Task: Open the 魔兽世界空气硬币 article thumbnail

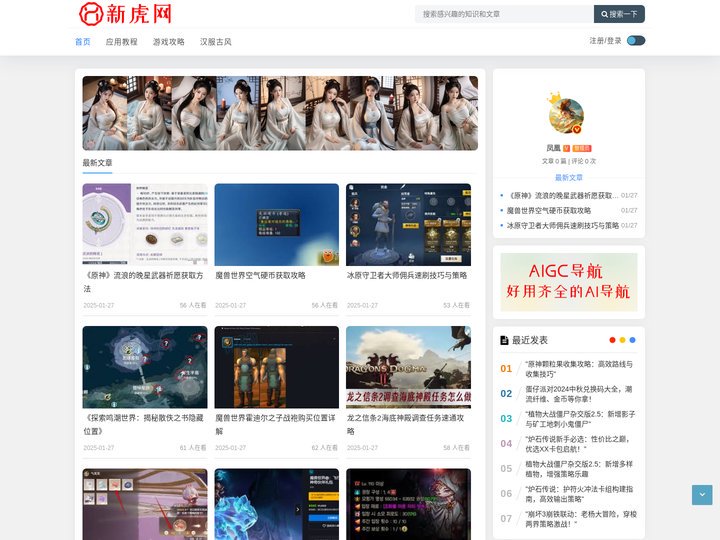Action: [x=276, y=225]
